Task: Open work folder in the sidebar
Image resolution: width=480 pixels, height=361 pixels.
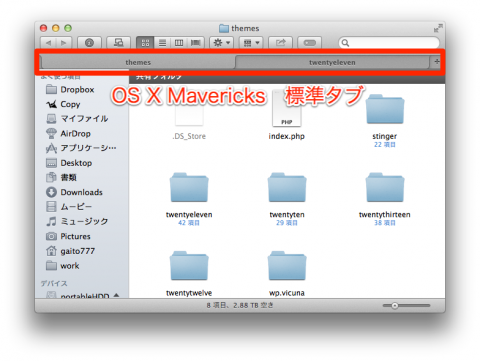Action: point(63,266)
